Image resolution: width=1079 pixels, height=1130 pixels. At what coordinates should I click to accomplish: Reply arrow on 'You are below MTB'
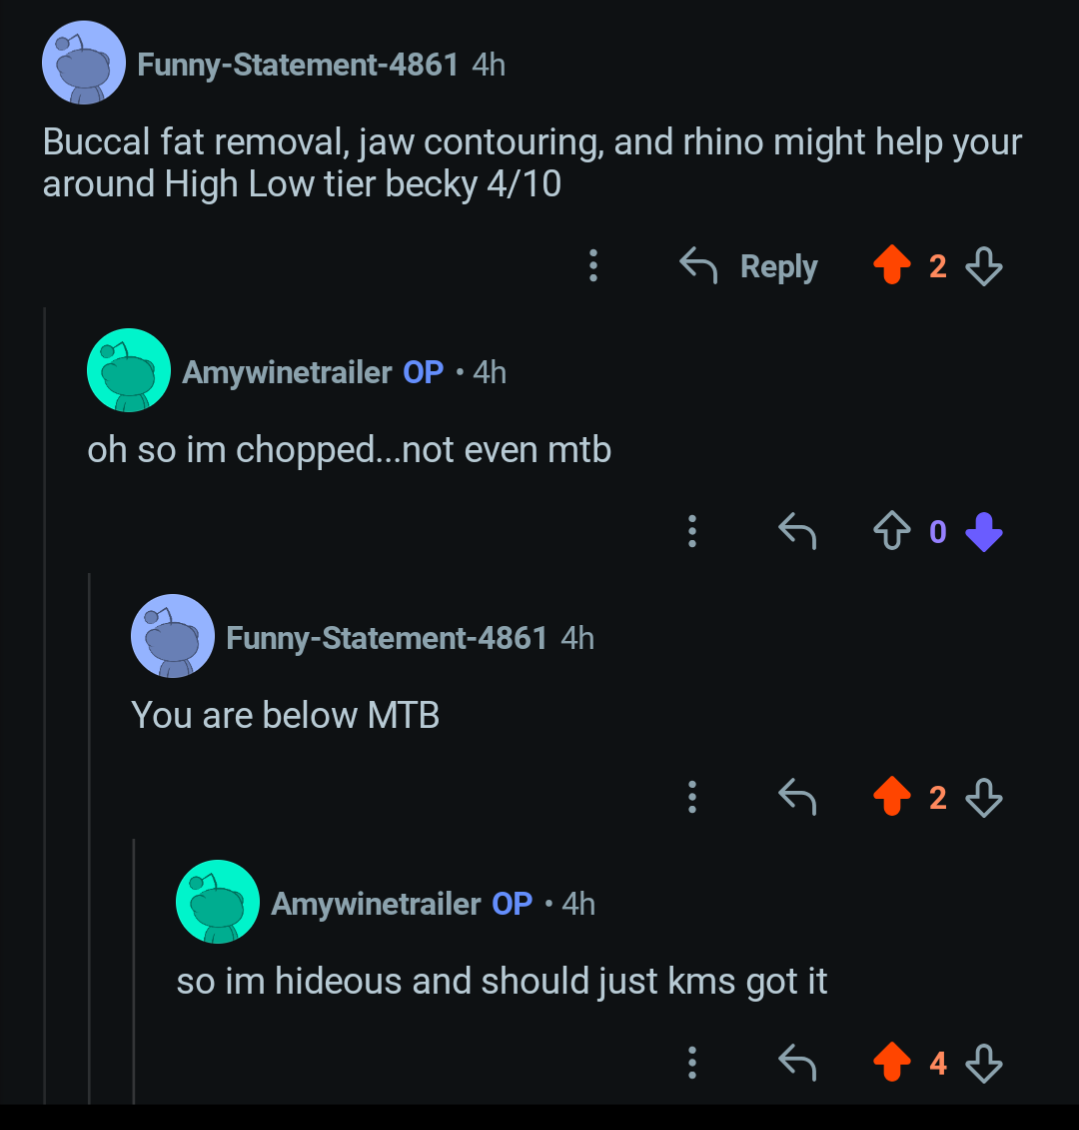click(x=797, y=797)
